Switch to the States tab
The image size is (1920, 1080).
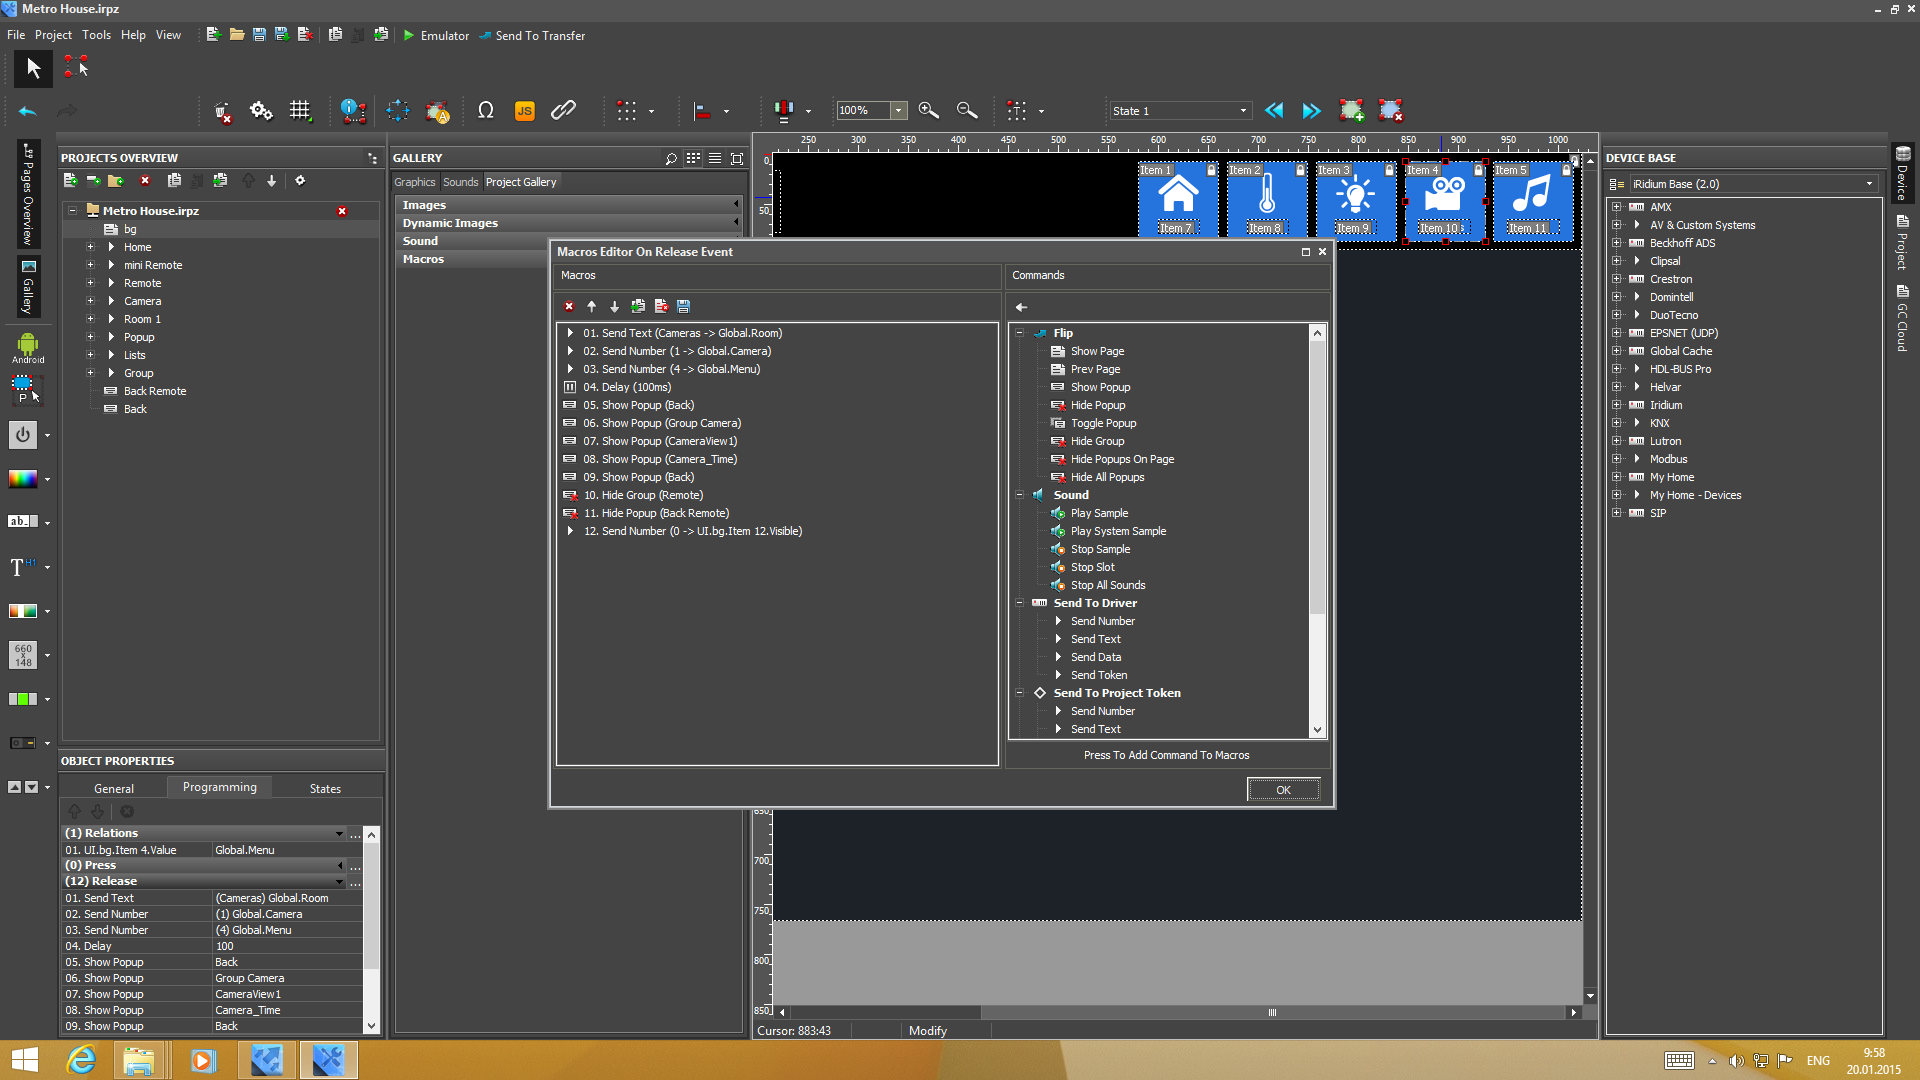click(325, 789)
